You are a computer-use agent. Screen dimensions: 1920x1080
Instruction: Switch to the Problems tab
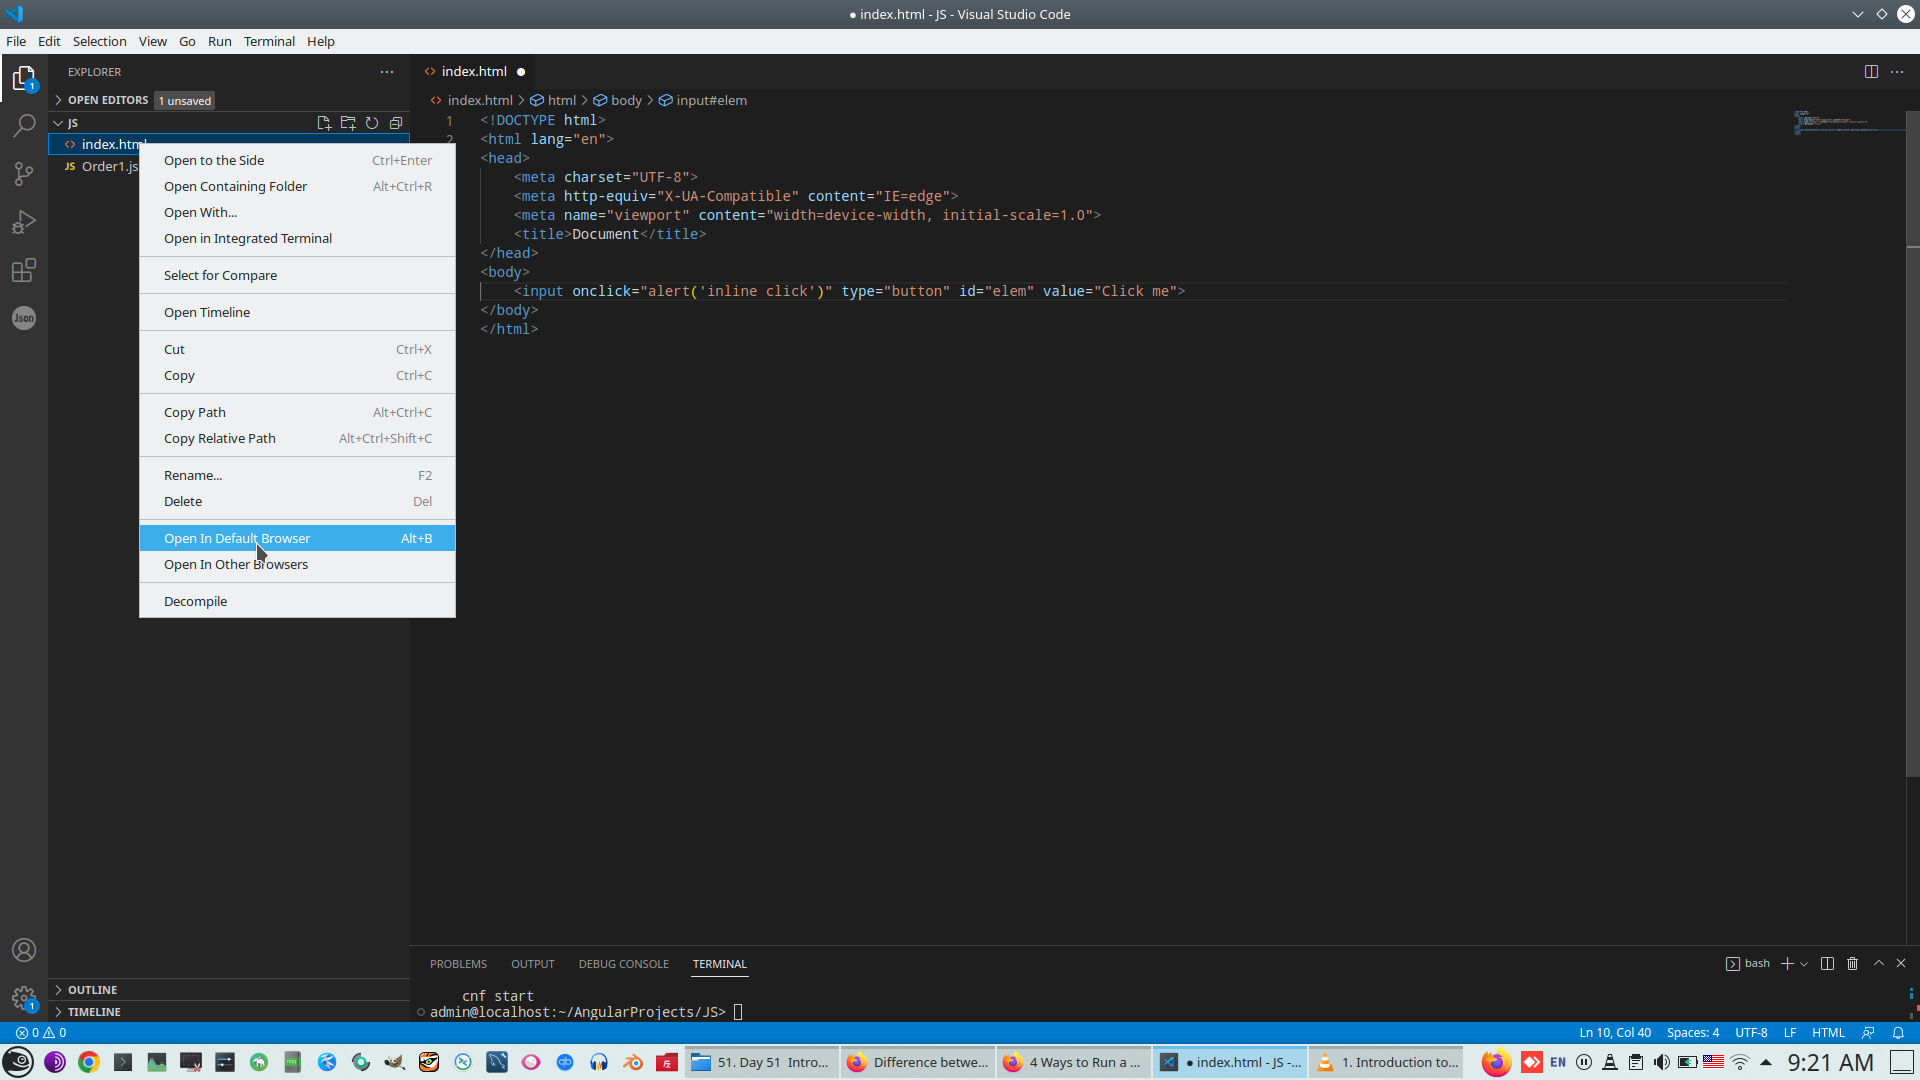458,964
